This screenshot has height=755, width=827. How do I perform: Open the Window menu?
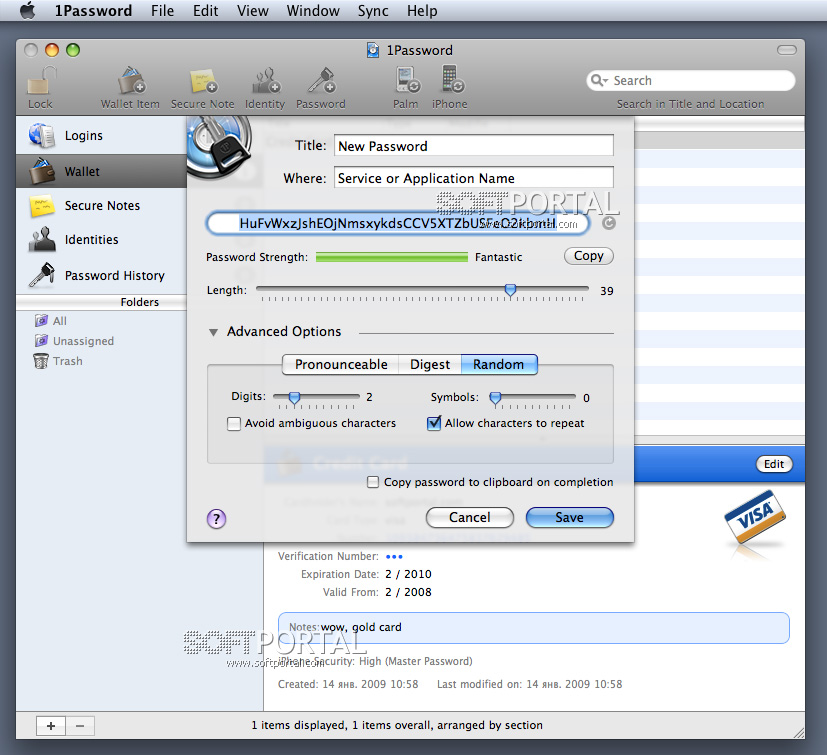[x=313, y=11]
